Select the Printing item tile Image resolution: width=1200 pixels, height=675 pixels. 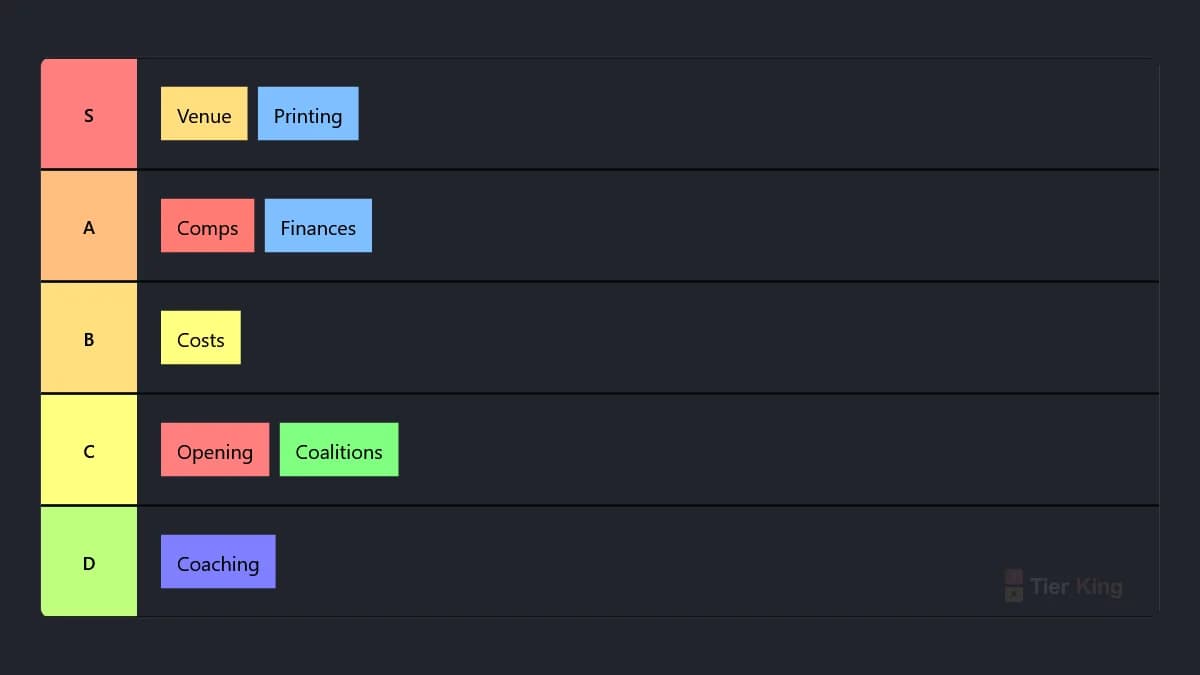[x=308, y=114]
